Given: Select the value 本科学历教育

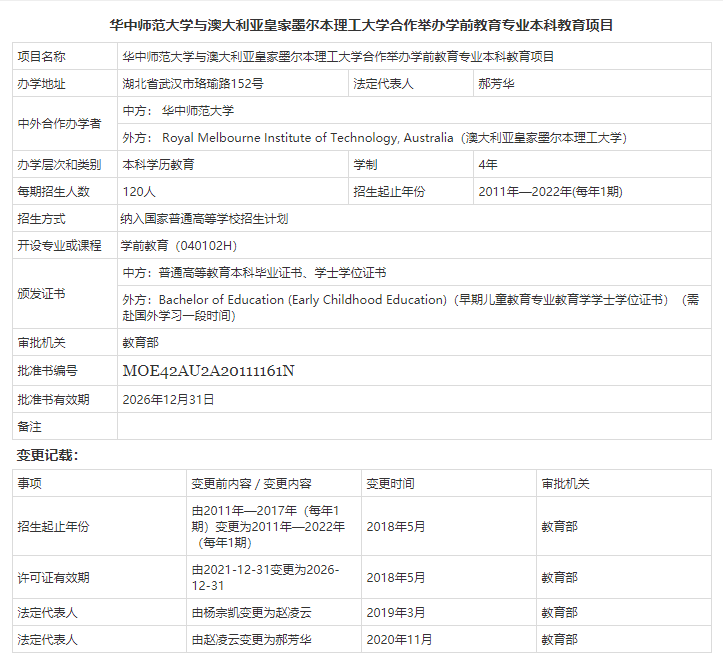Looking at the screenshot, I should tap(158, 165).
